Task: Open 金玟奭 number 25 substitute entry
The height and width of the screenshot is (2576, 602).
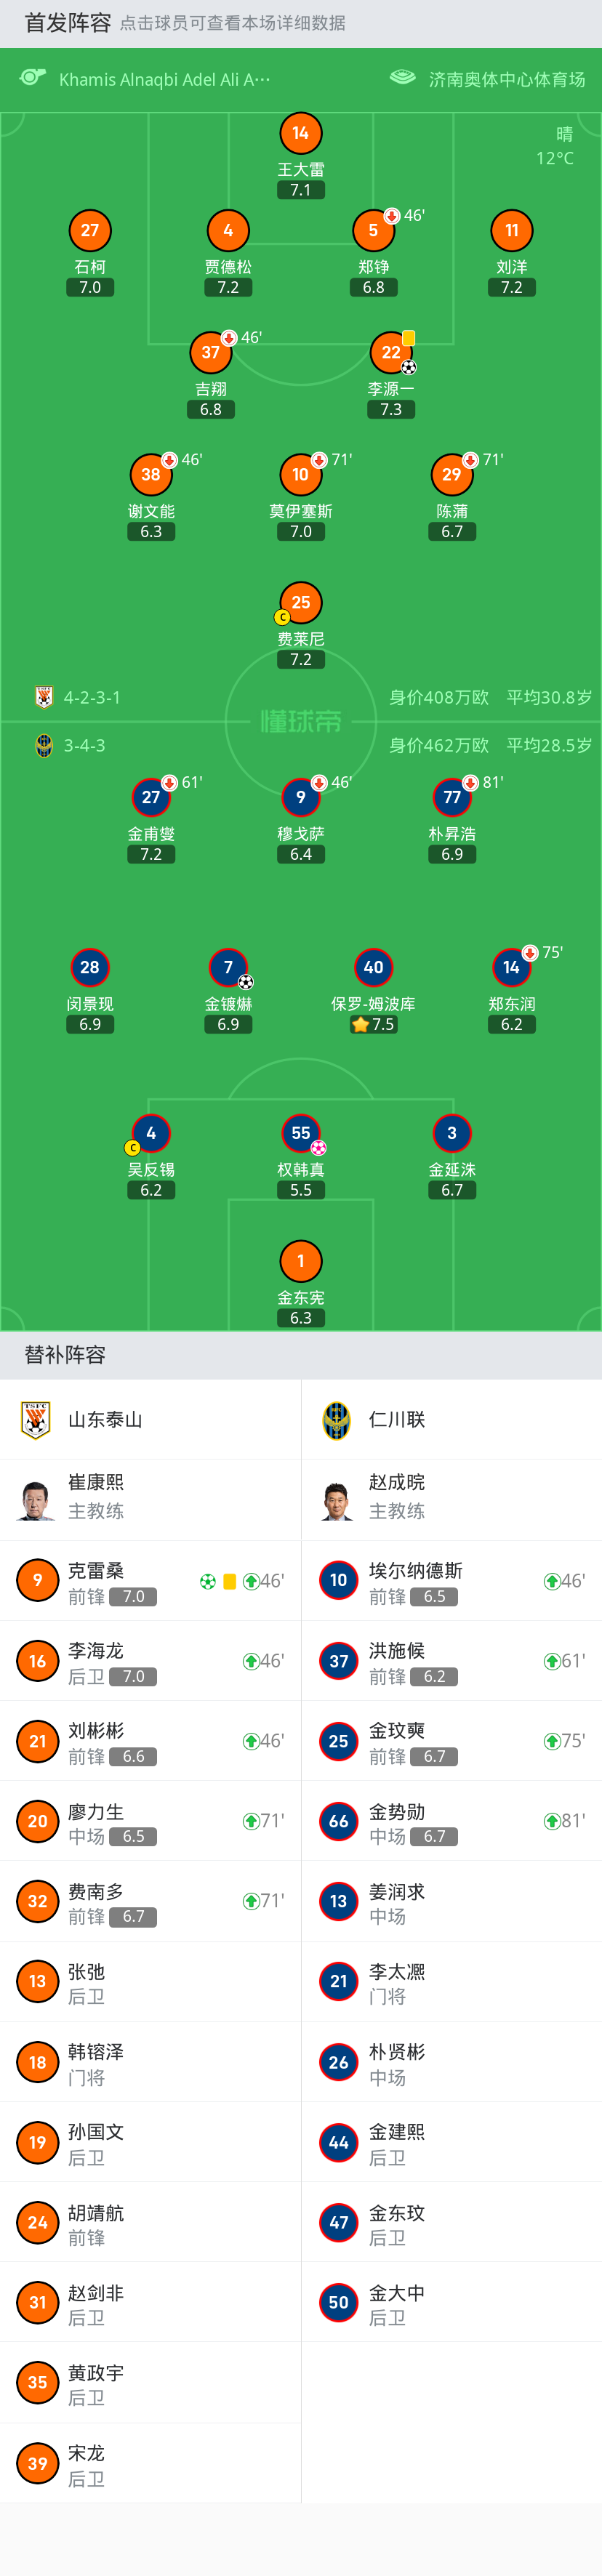Action: click(452, 1741)
